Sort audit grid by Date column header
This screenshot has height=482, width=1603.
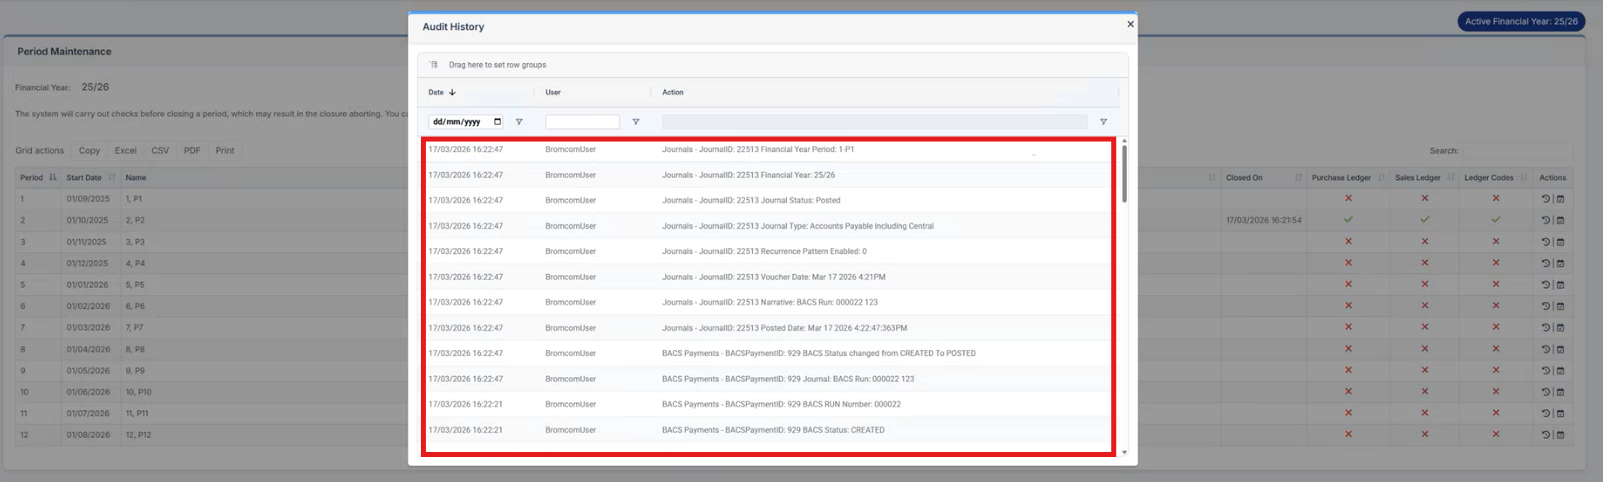click(436, 92)
